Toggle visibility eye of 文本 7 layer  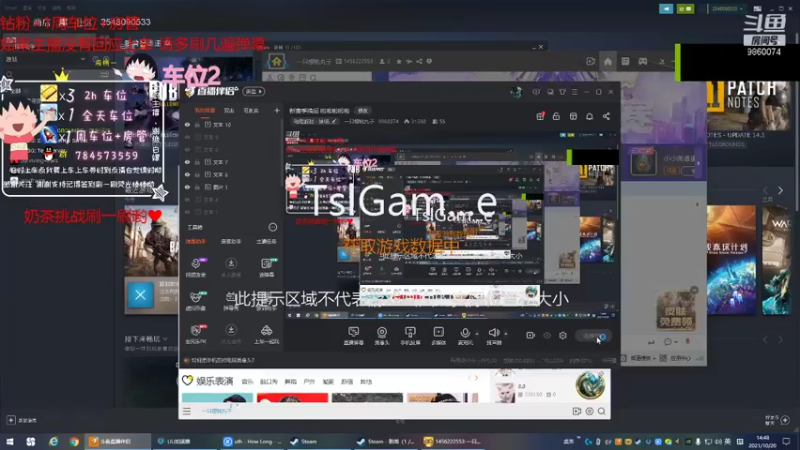[187, 162]
